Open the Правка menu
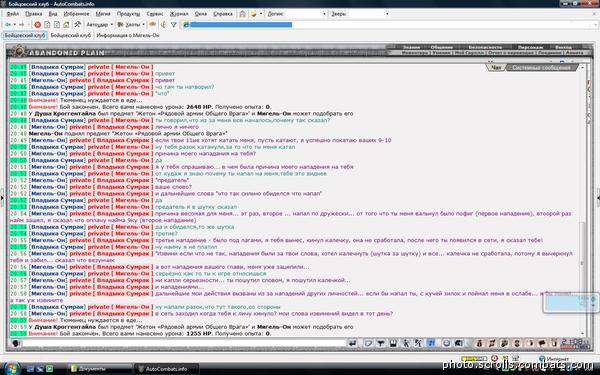 click(33, 14)
